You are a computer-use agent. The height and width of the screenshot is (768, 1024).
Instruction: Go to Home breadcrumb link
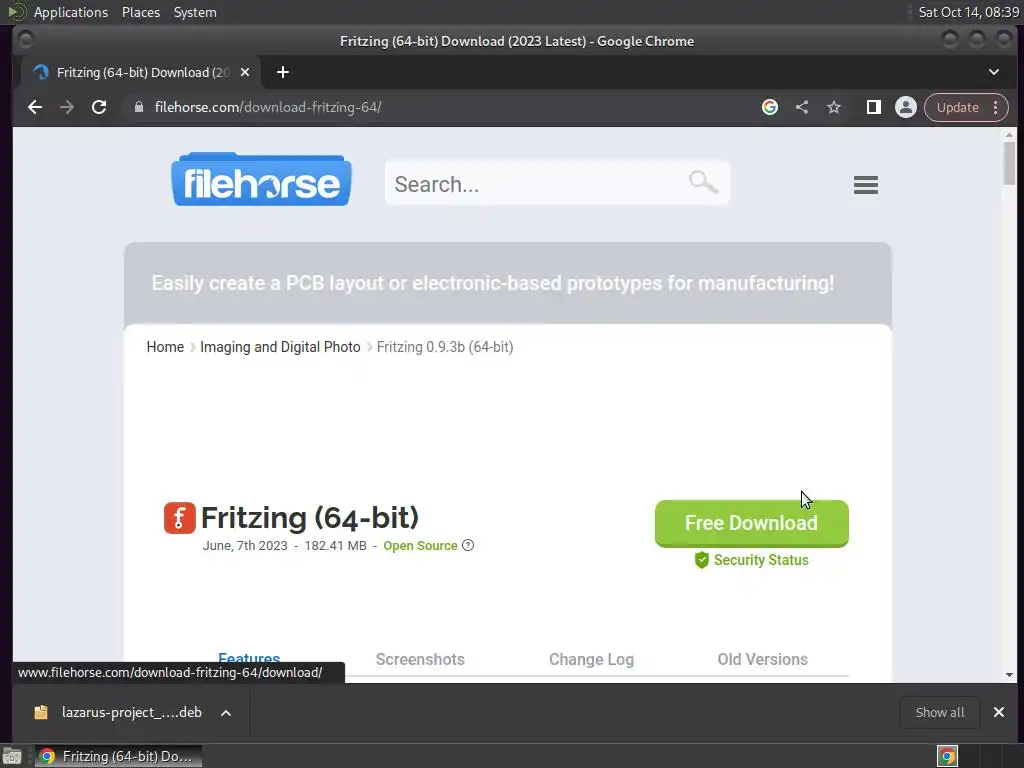(165, 347)
